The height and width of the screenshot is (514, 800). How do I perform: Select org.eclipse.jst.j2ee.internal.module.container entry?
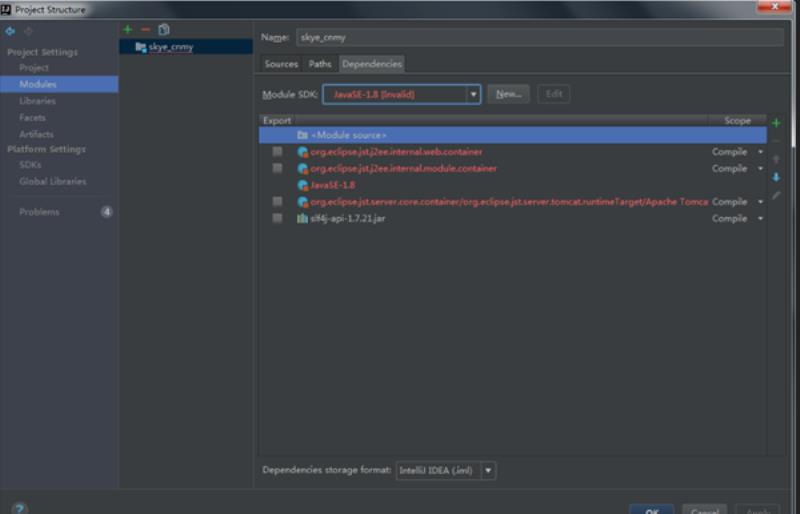(x=403, y=168)
